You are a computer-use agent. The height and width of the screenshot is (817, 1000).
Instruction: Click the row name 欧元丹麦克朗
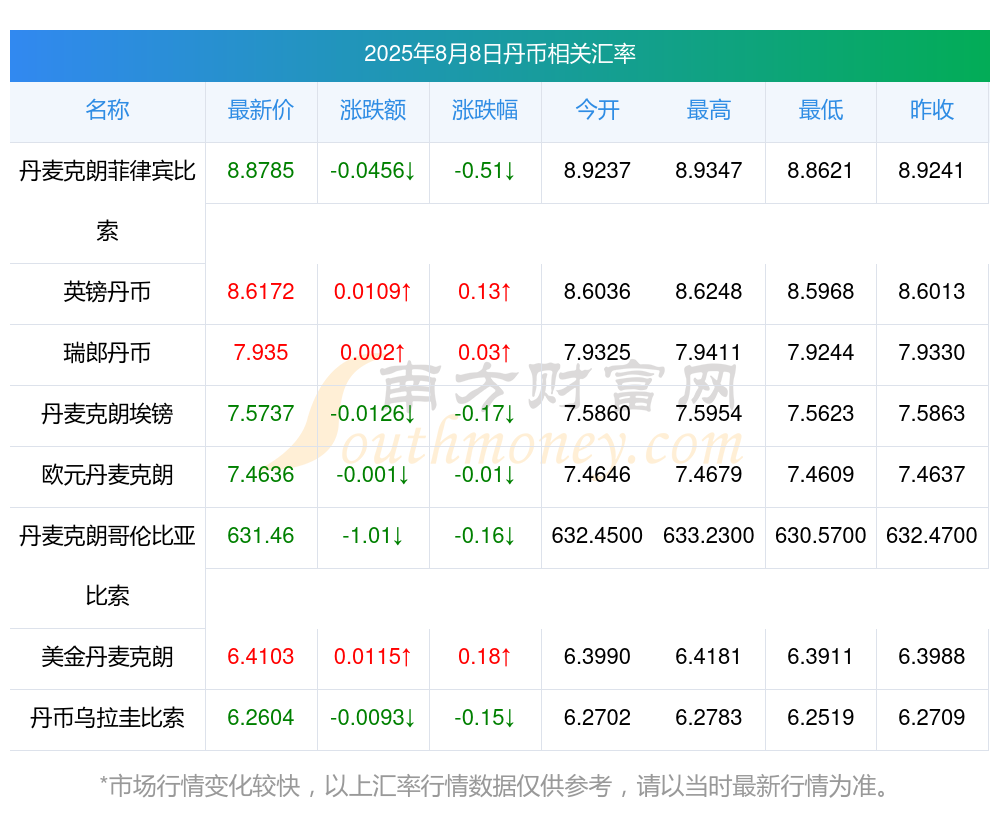(x=107, y=475)
